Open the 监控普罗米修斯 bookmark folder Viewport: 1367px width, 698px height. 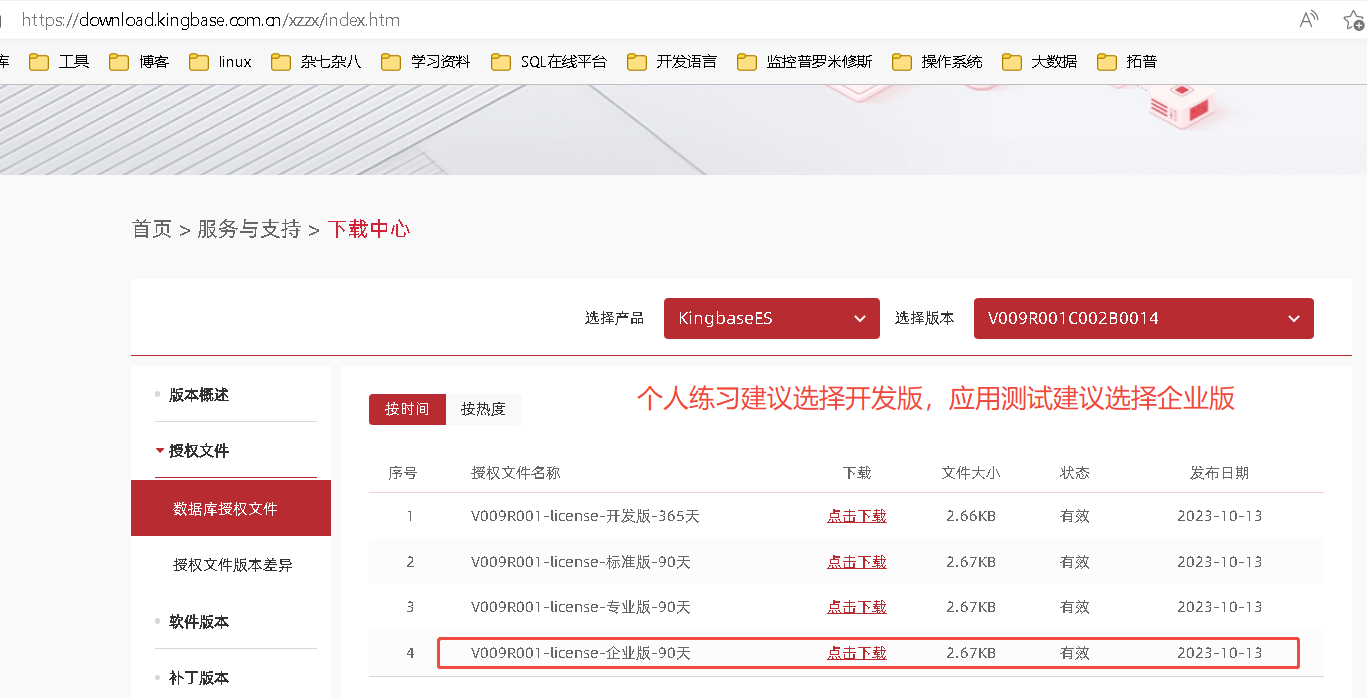(x=805, y=62)
